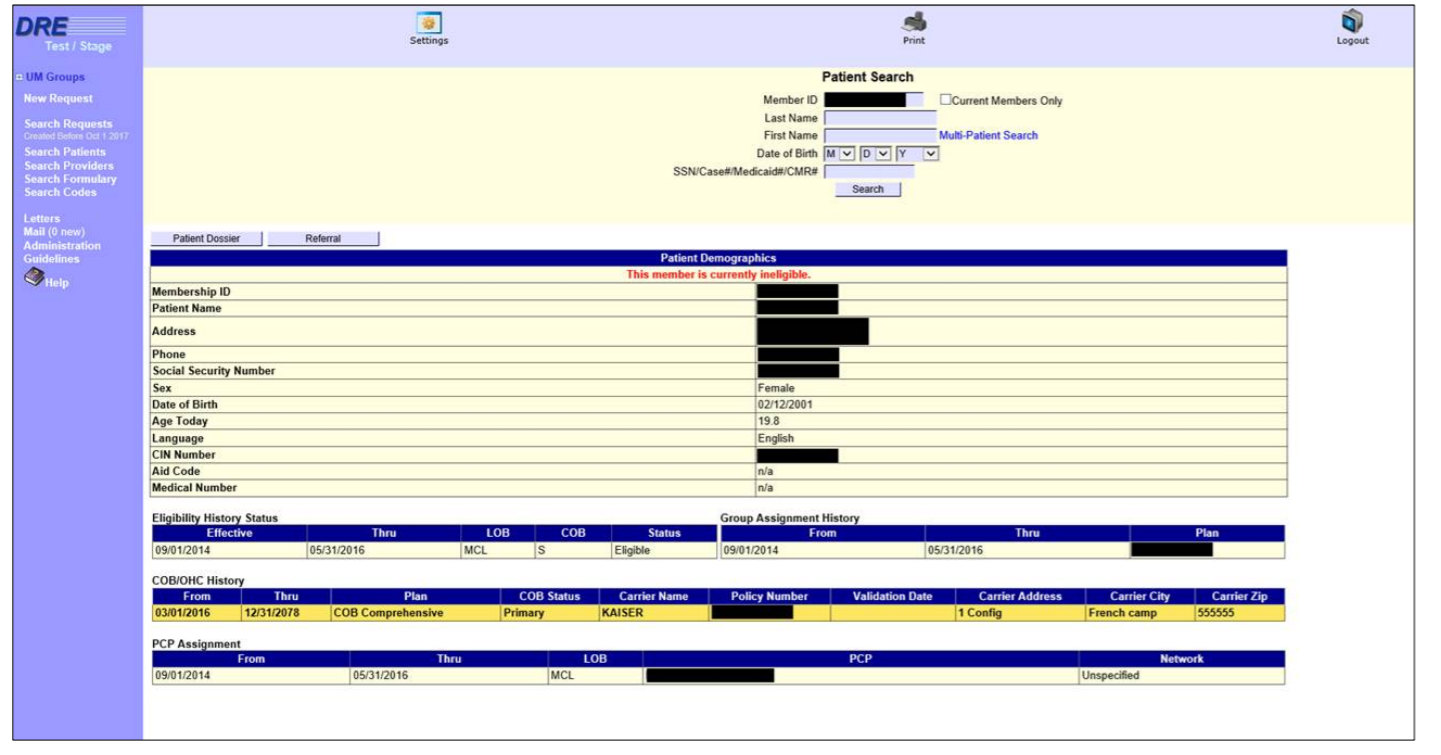Click the Logout icon
Image resolution: width=1441 pixels, height=755 pixels.
click(1352, 22)
